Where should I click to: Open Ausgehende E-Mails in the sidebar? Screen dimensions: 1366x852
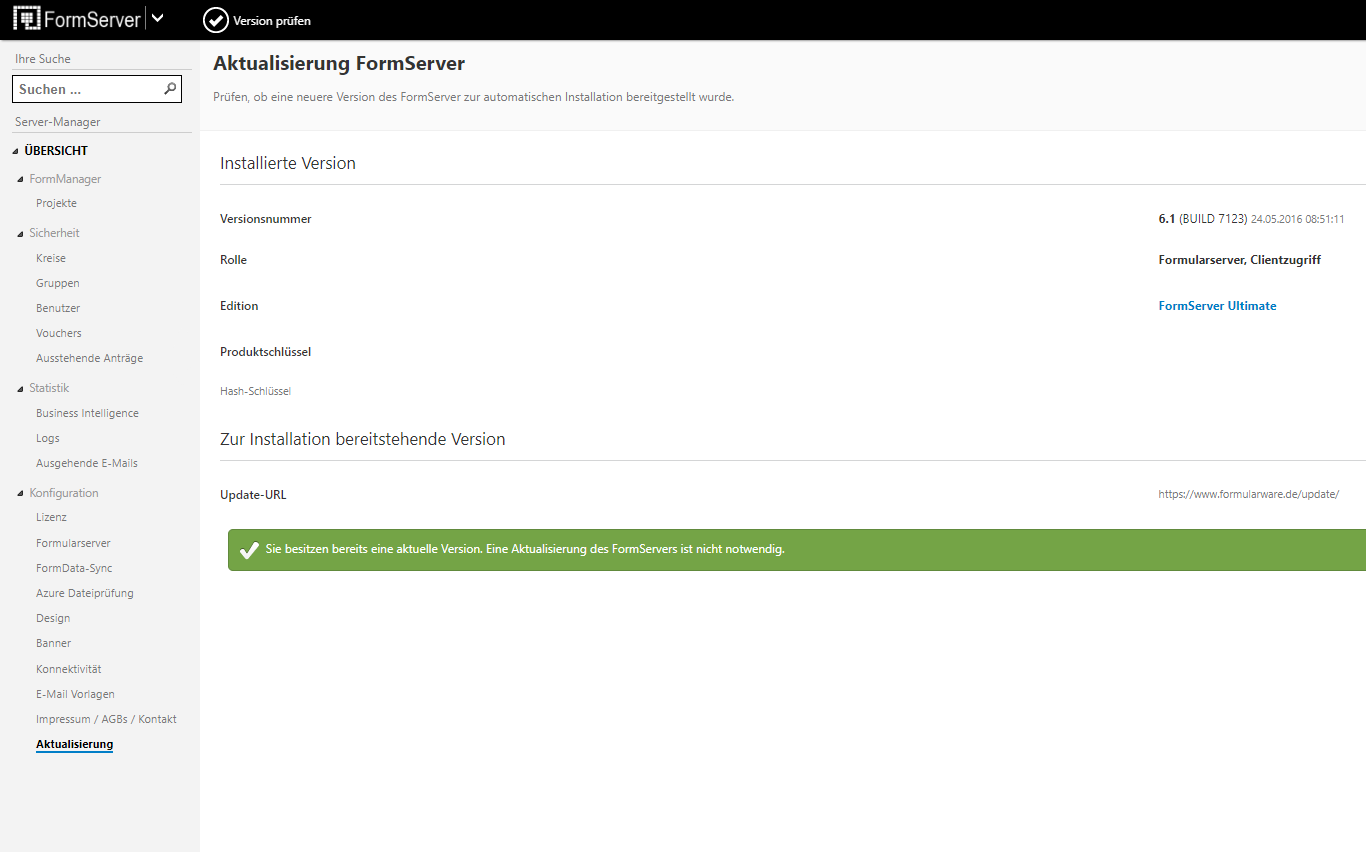tap(87, 463)
